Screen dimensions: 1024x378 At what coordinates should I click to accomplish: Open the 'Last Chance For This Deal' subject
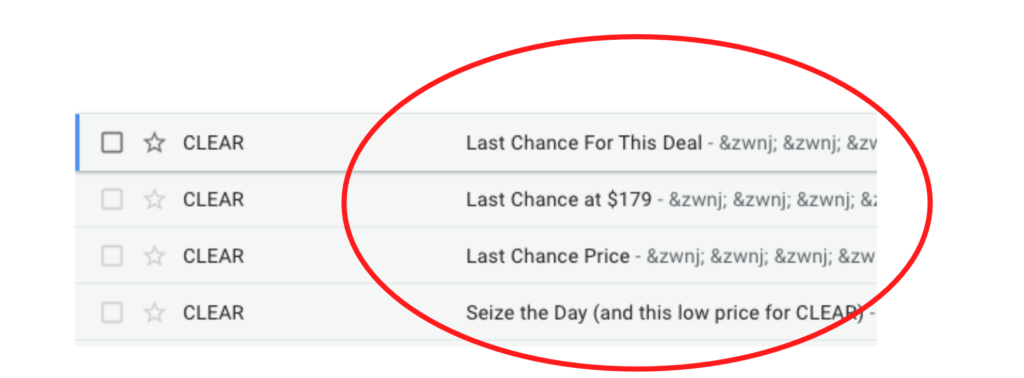click(x=584, y=142)
